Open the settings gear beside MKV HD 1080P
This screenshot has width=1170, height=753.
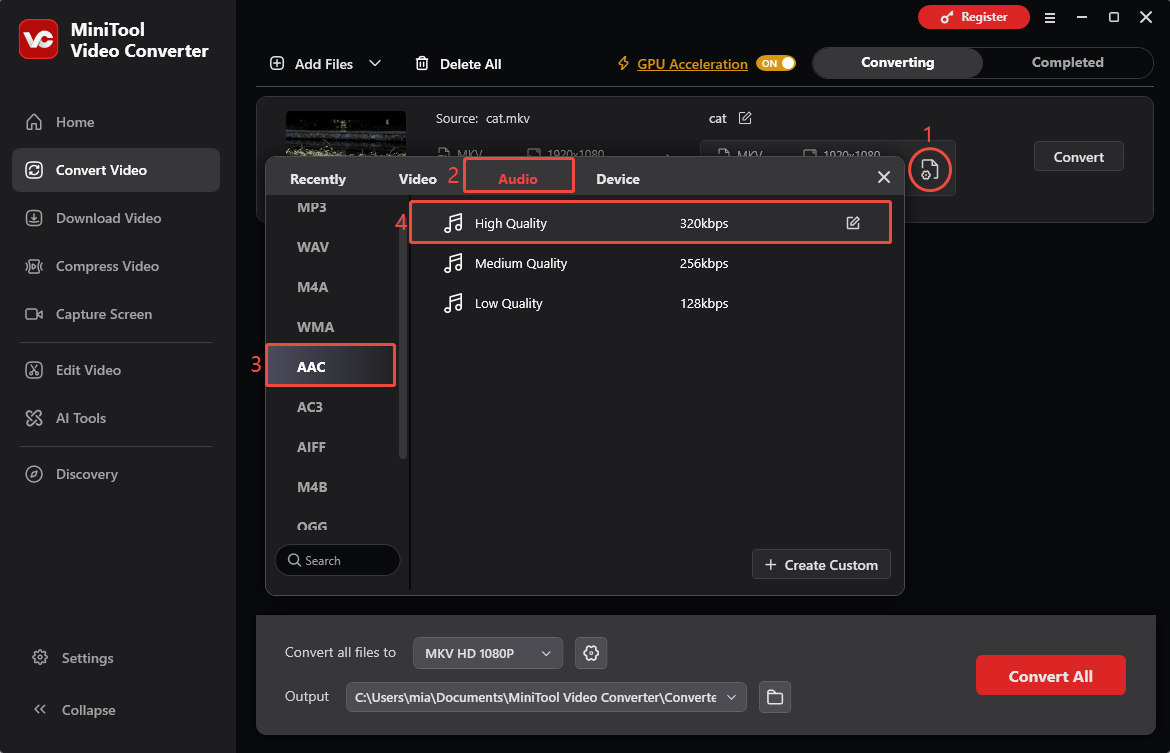(591, 653)
